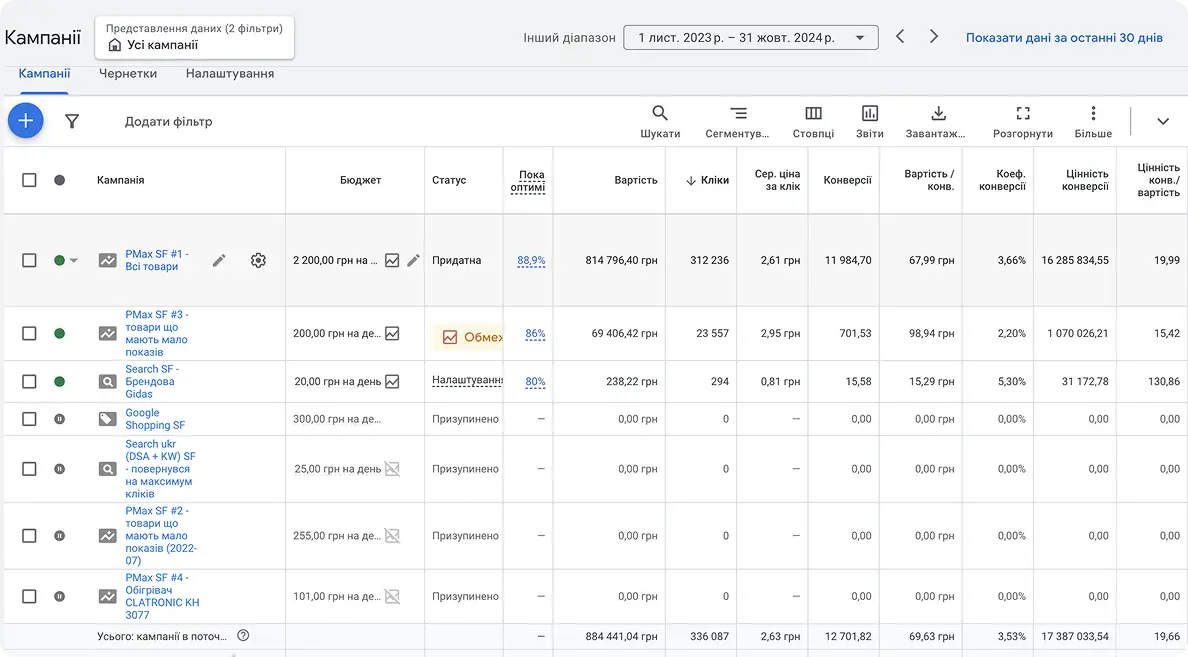Tick the select-all campaigns header checkbox

[x=29, y=180]
